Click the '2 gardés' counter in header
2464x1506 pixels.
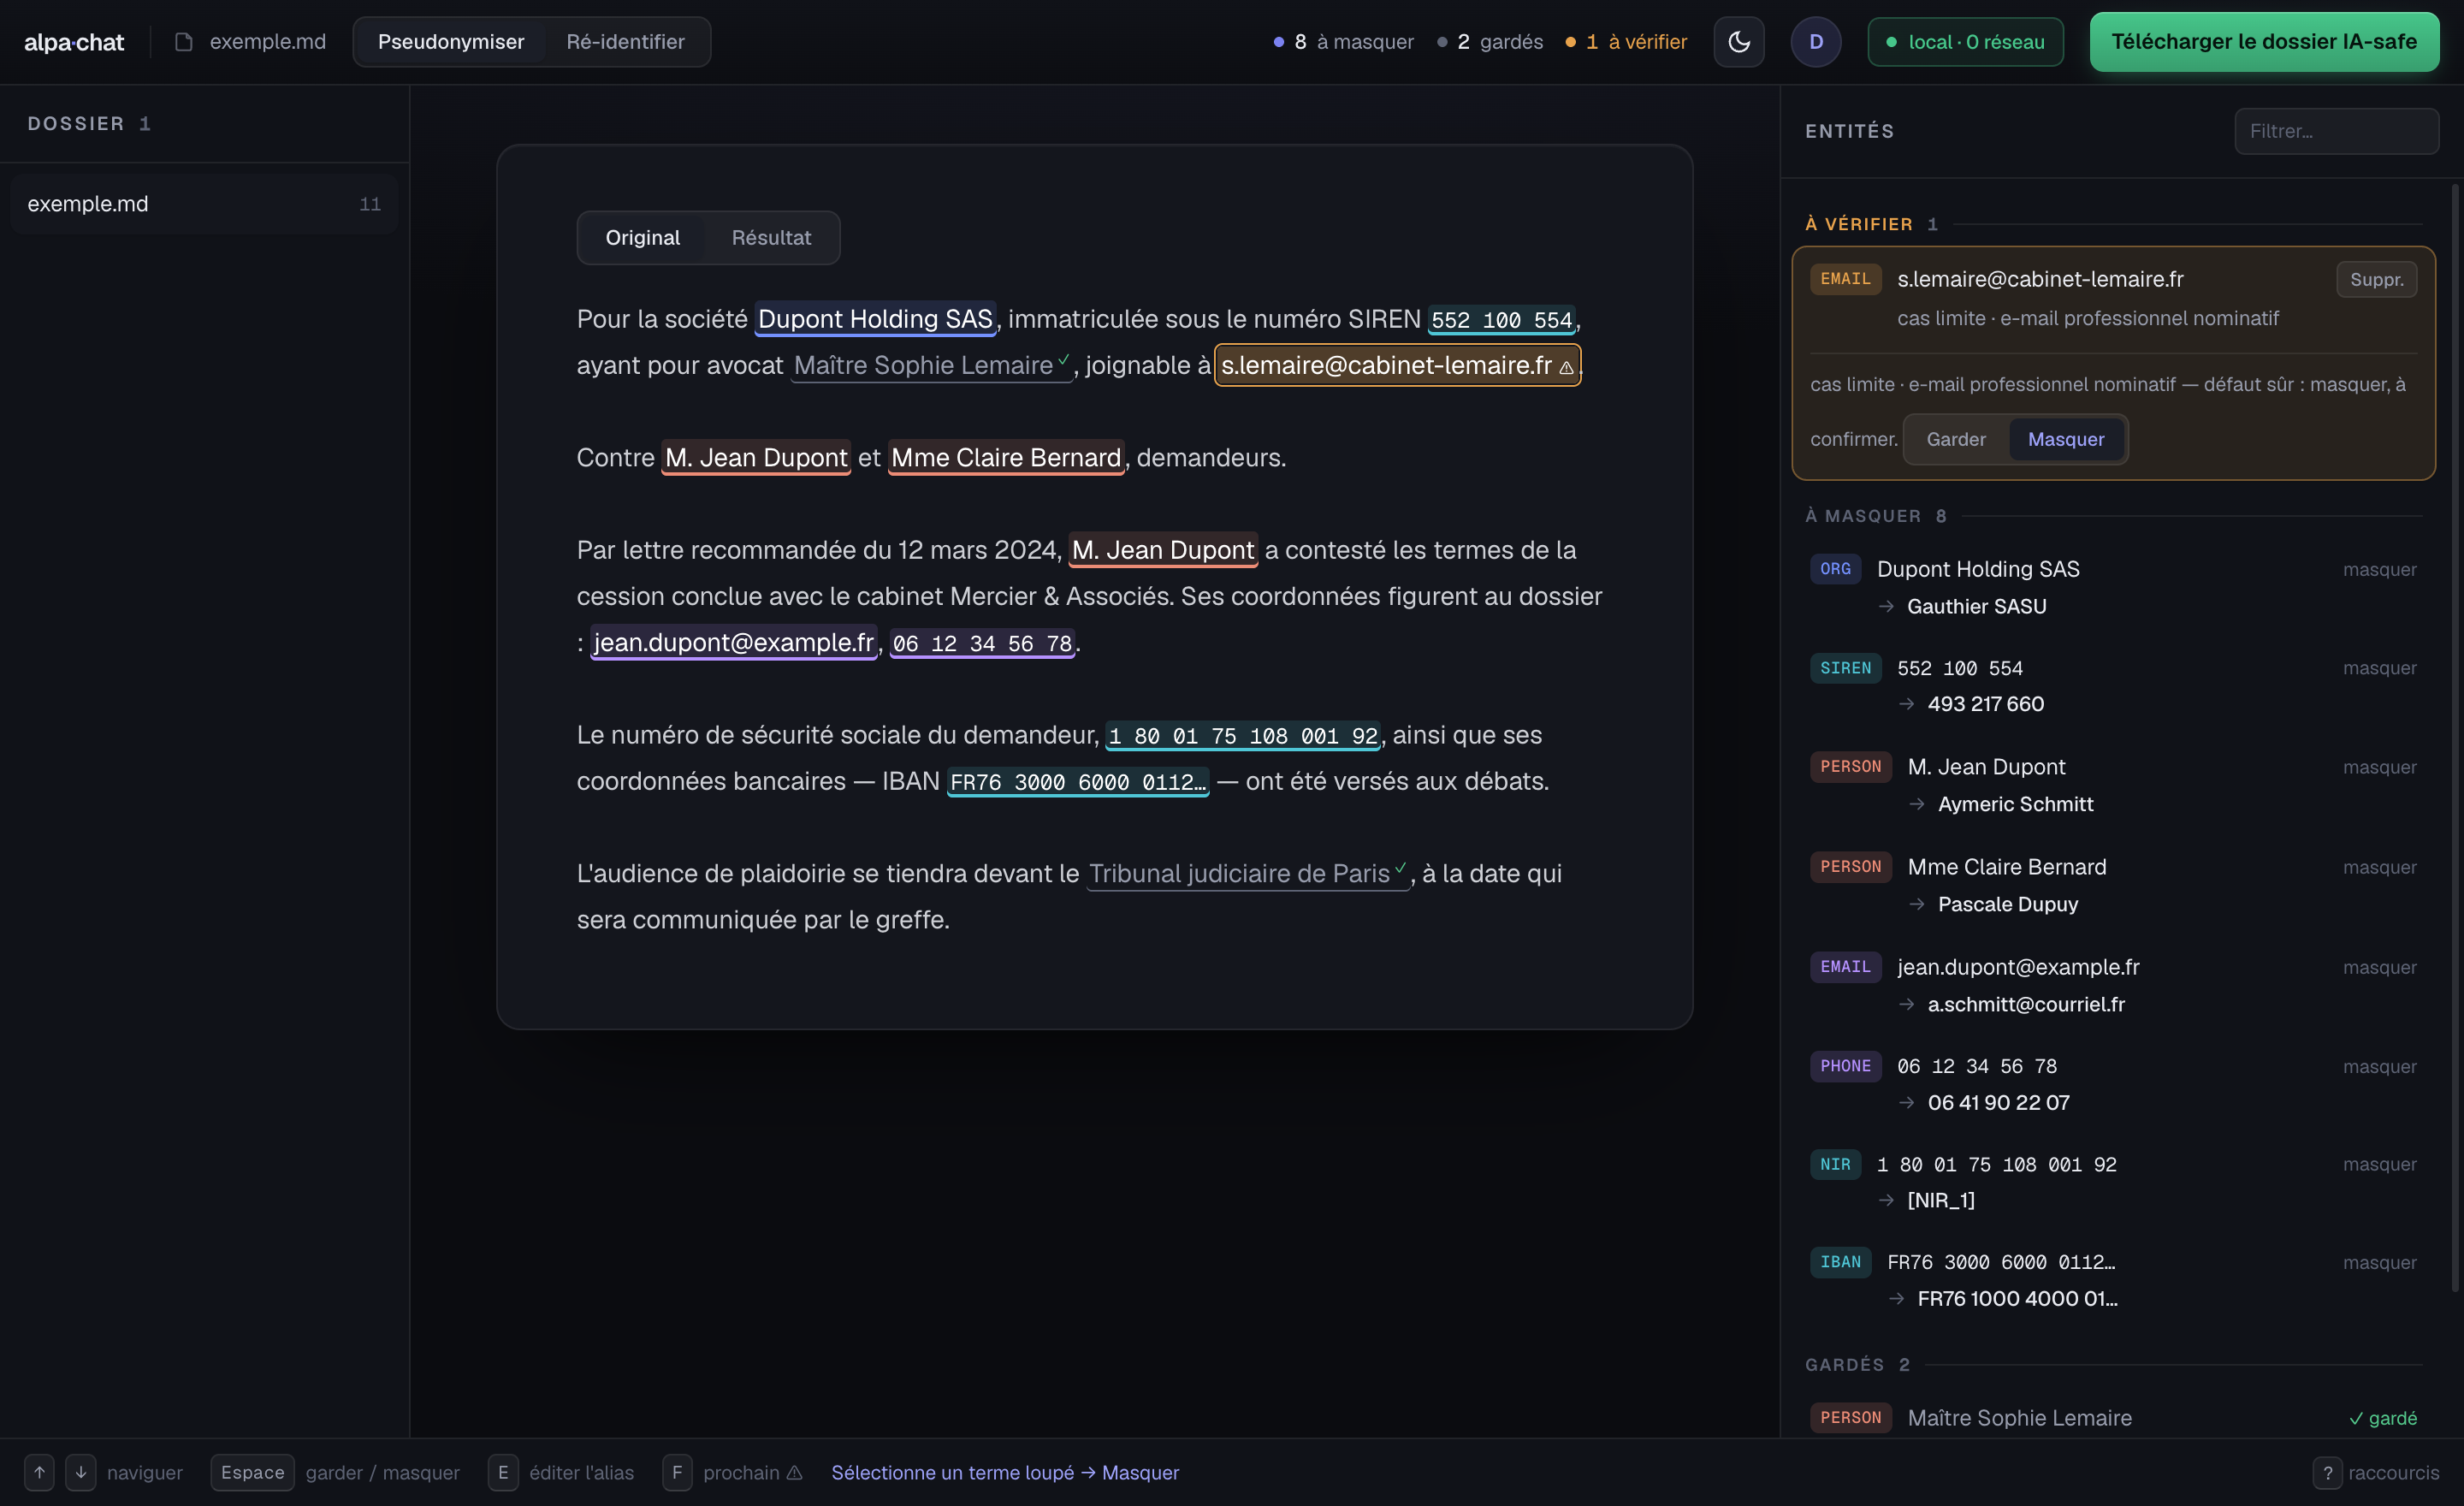click(x=1490, y=42)
